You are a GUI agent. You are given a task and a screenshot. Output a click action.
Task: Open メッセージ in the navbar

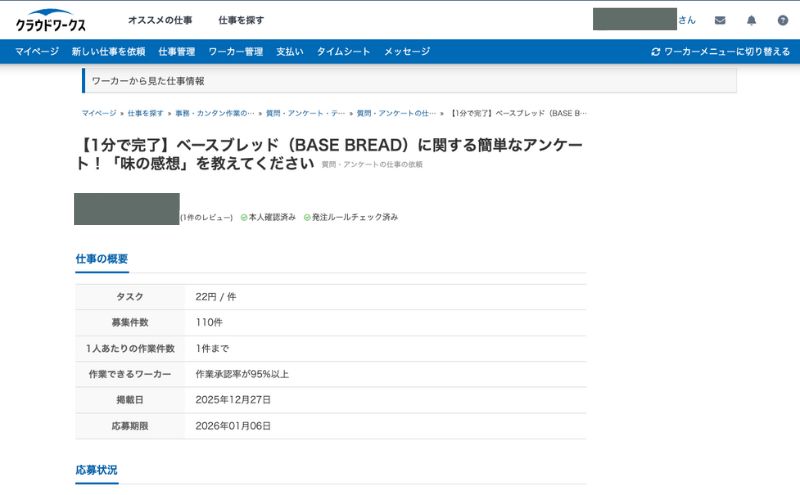407,52
